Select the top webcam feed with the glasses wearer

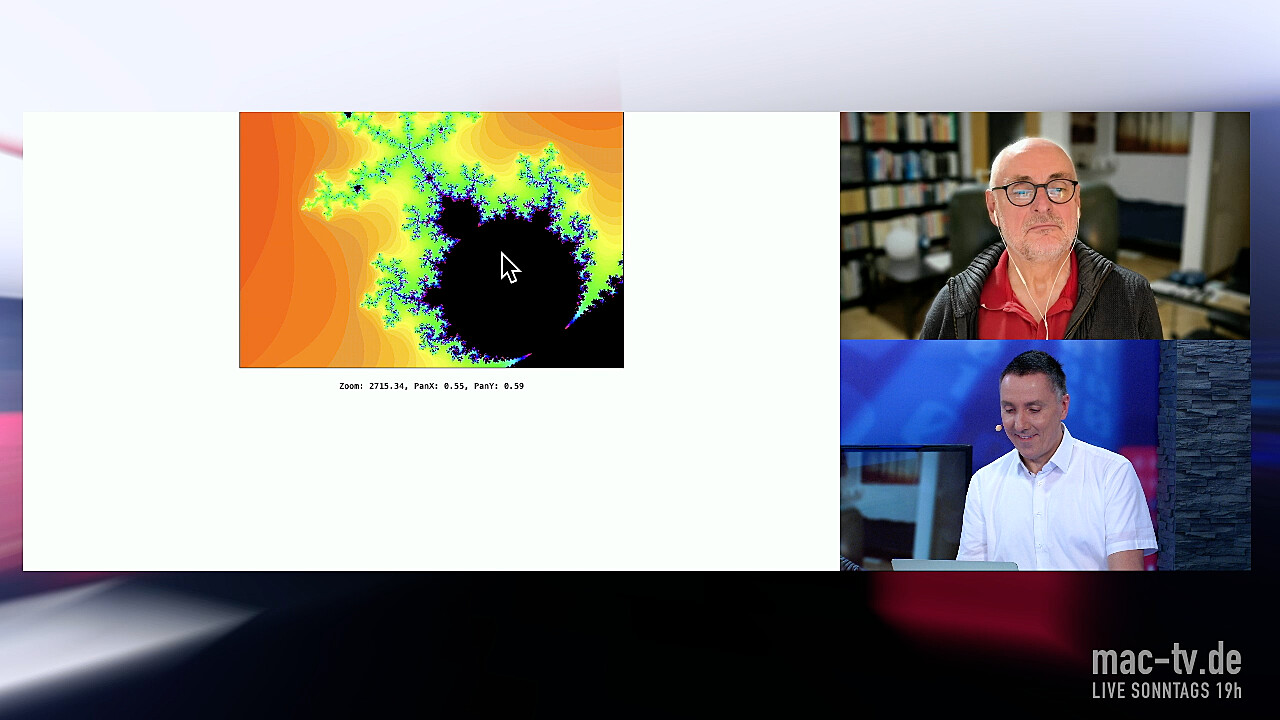pos(1045,226)
